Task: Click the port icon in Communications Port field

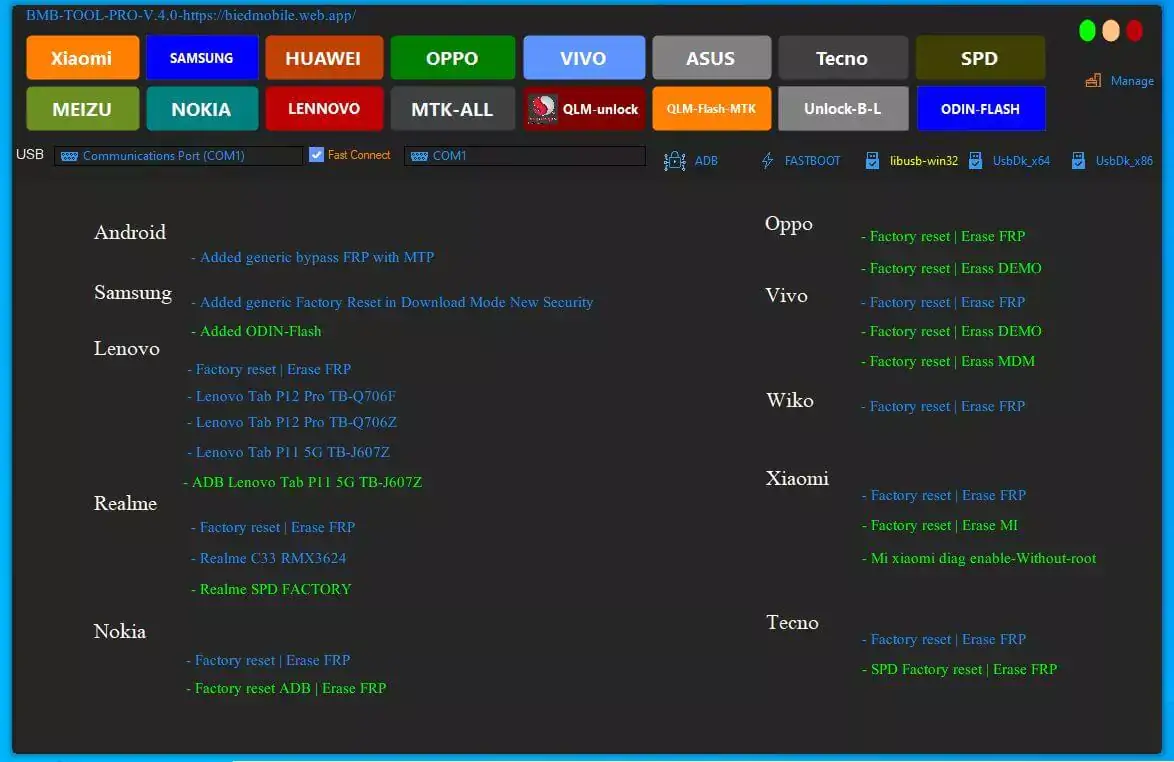Action: click(70, 156)
